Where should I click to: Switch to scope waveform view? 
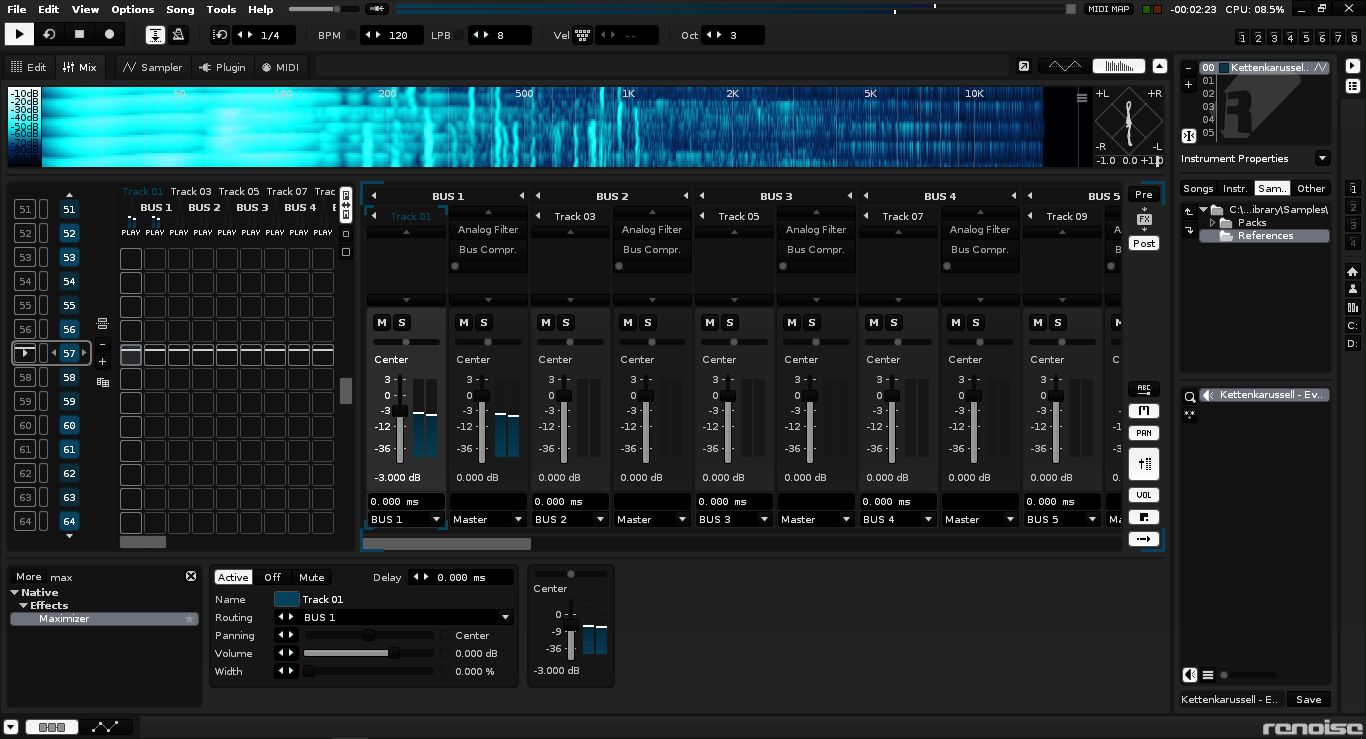coord(1064,66)
